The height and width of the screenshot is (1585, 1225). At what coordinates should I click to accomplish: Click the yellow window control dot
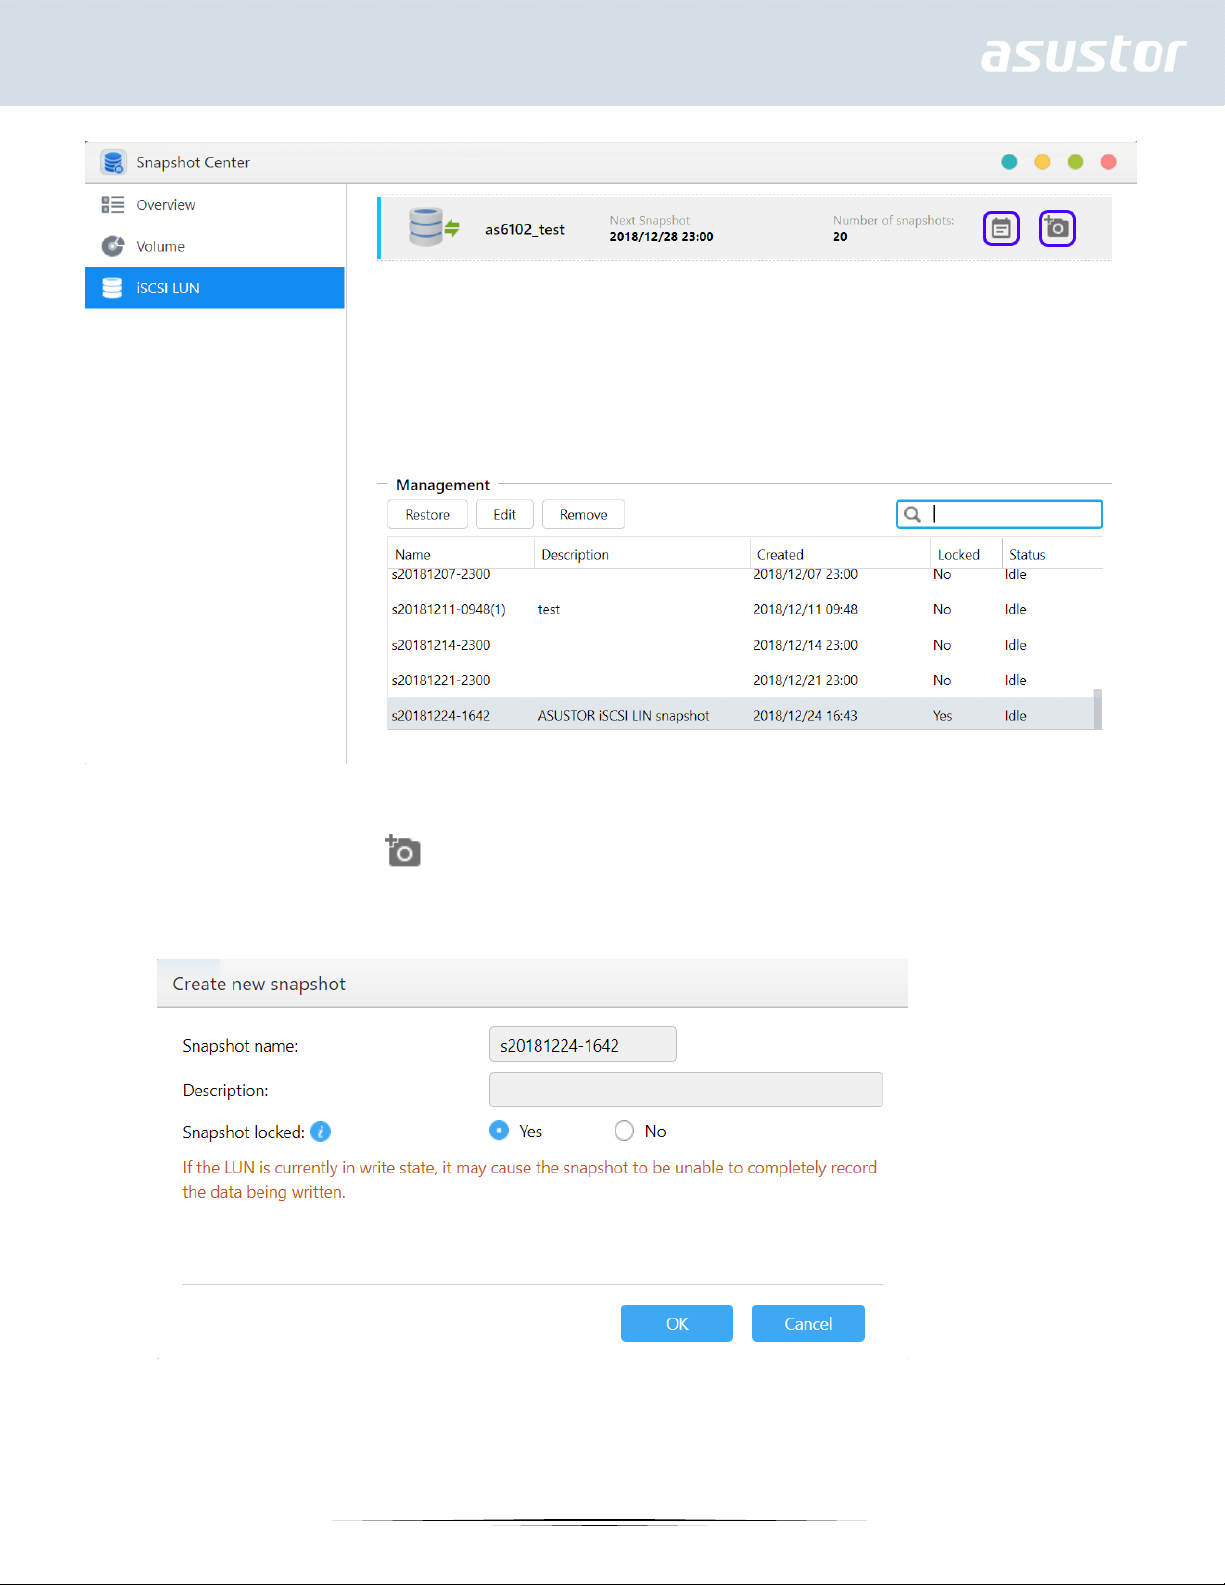click(x=1042, y=162)
